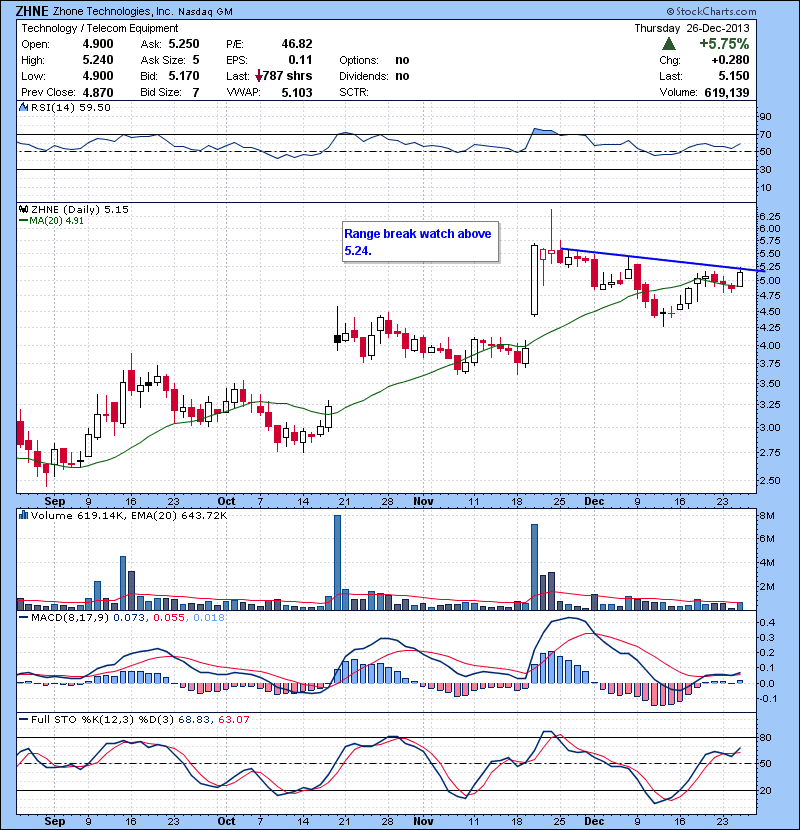
Task: Click the RSI(14) indicator icon
Action: 24,107
